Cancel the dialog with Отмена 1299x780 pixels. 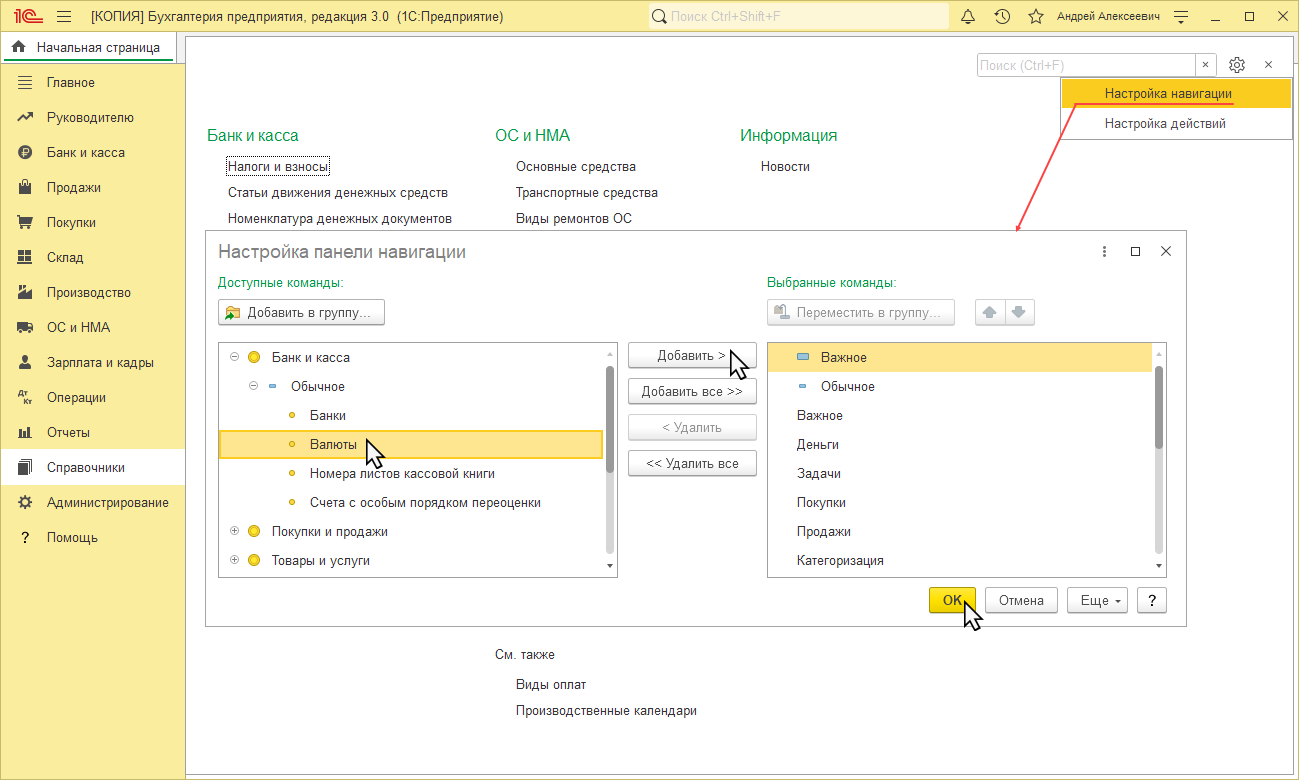click(1021, 600)
